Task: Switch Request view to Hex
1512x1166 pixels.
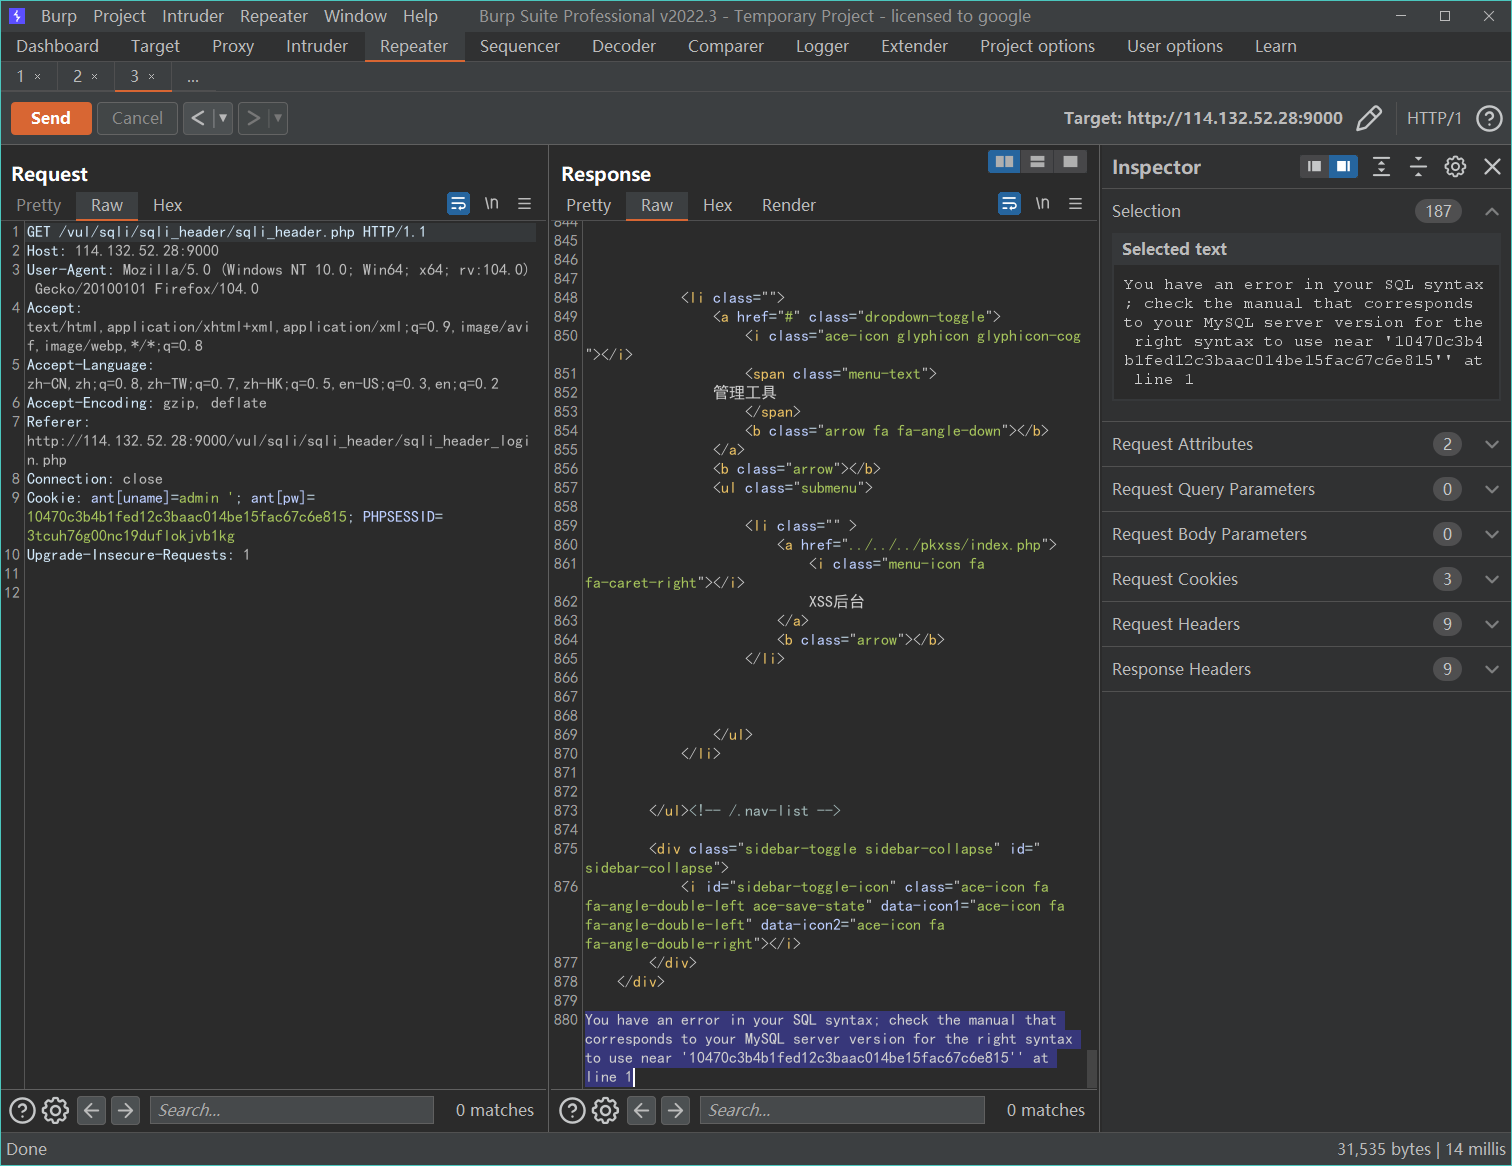Action: point(167,205)
